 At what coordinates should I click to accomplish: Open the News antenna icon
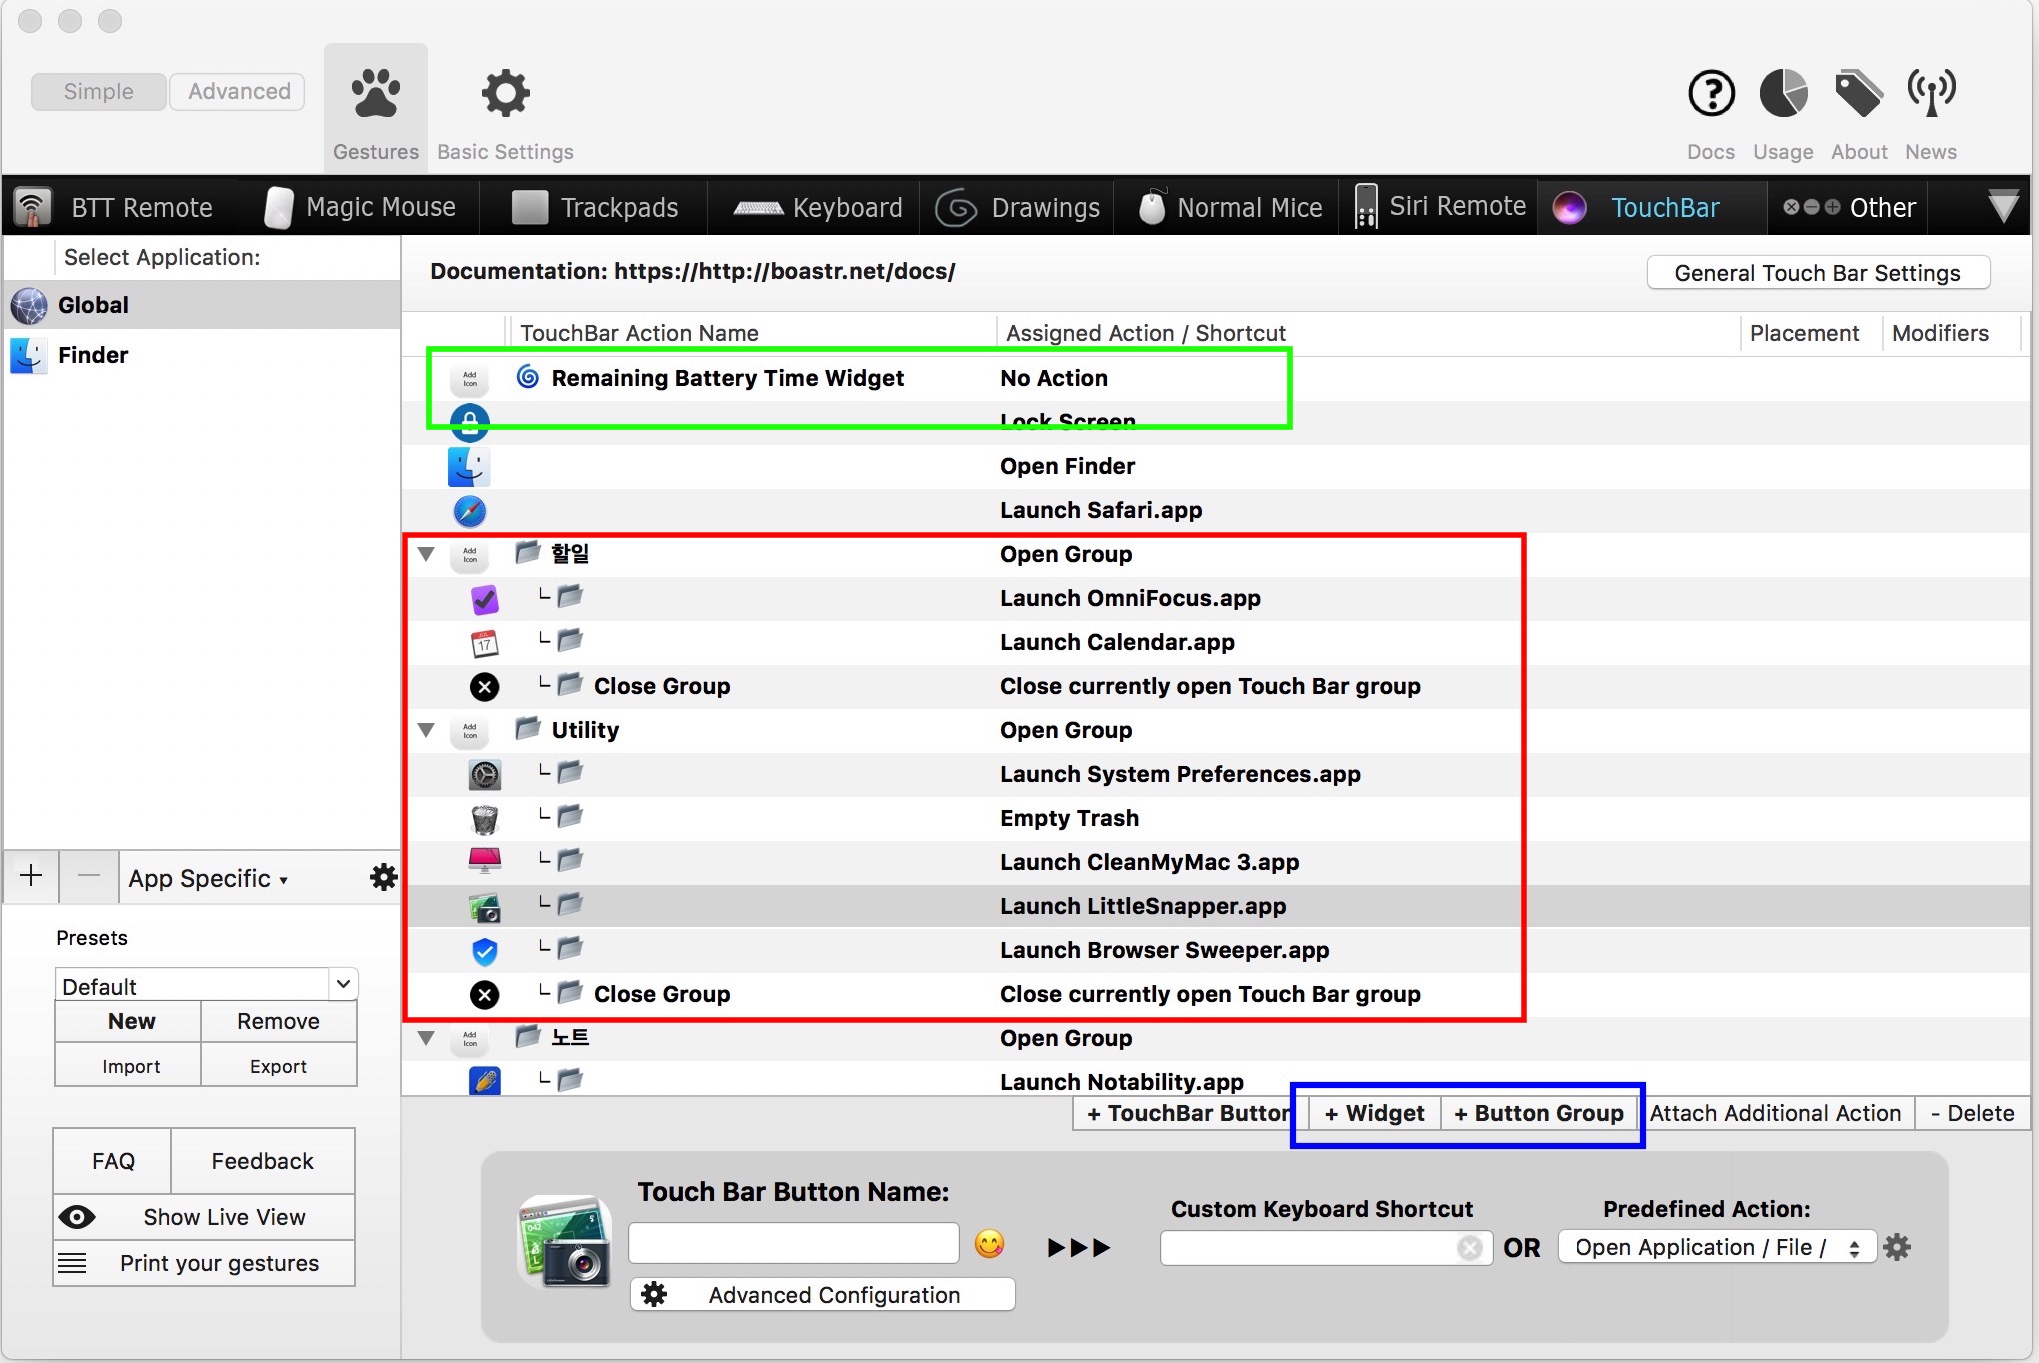[x=1930, y=94]
